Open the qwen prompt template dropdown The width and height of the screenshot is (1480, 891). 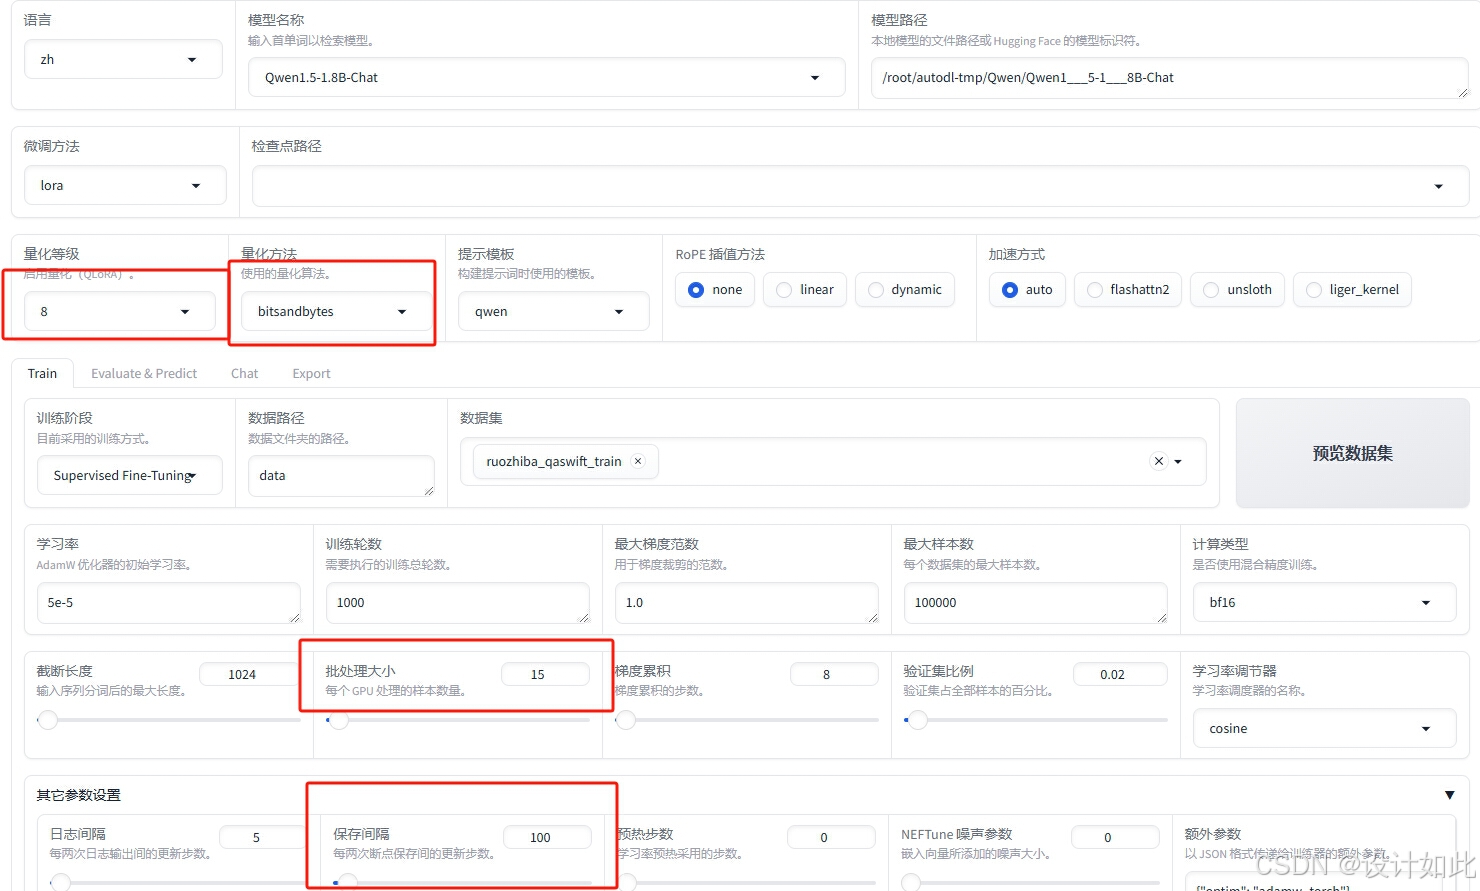pos(553,311)
